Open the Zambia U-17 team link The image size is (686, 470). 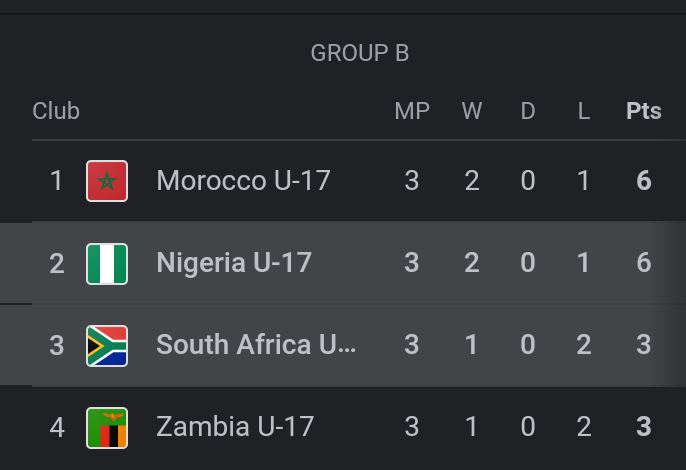click(x=235, y=427)
